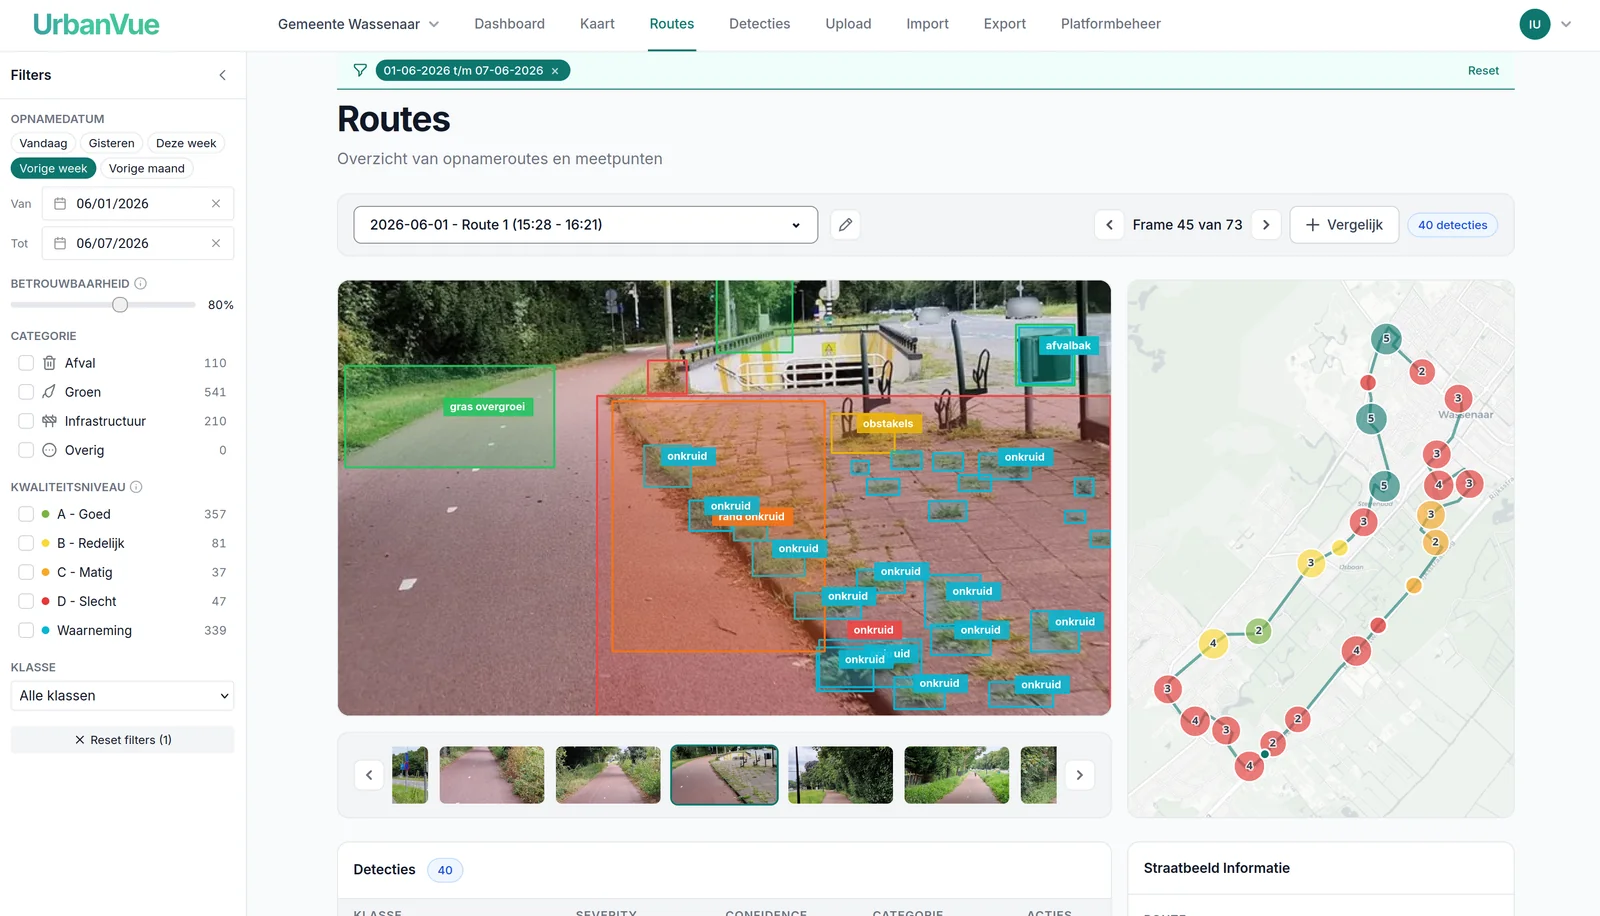This screenshot has width=1600, height=916.
Task: Open the calendar icon in the Van field
Action: [x=60, y=204]
